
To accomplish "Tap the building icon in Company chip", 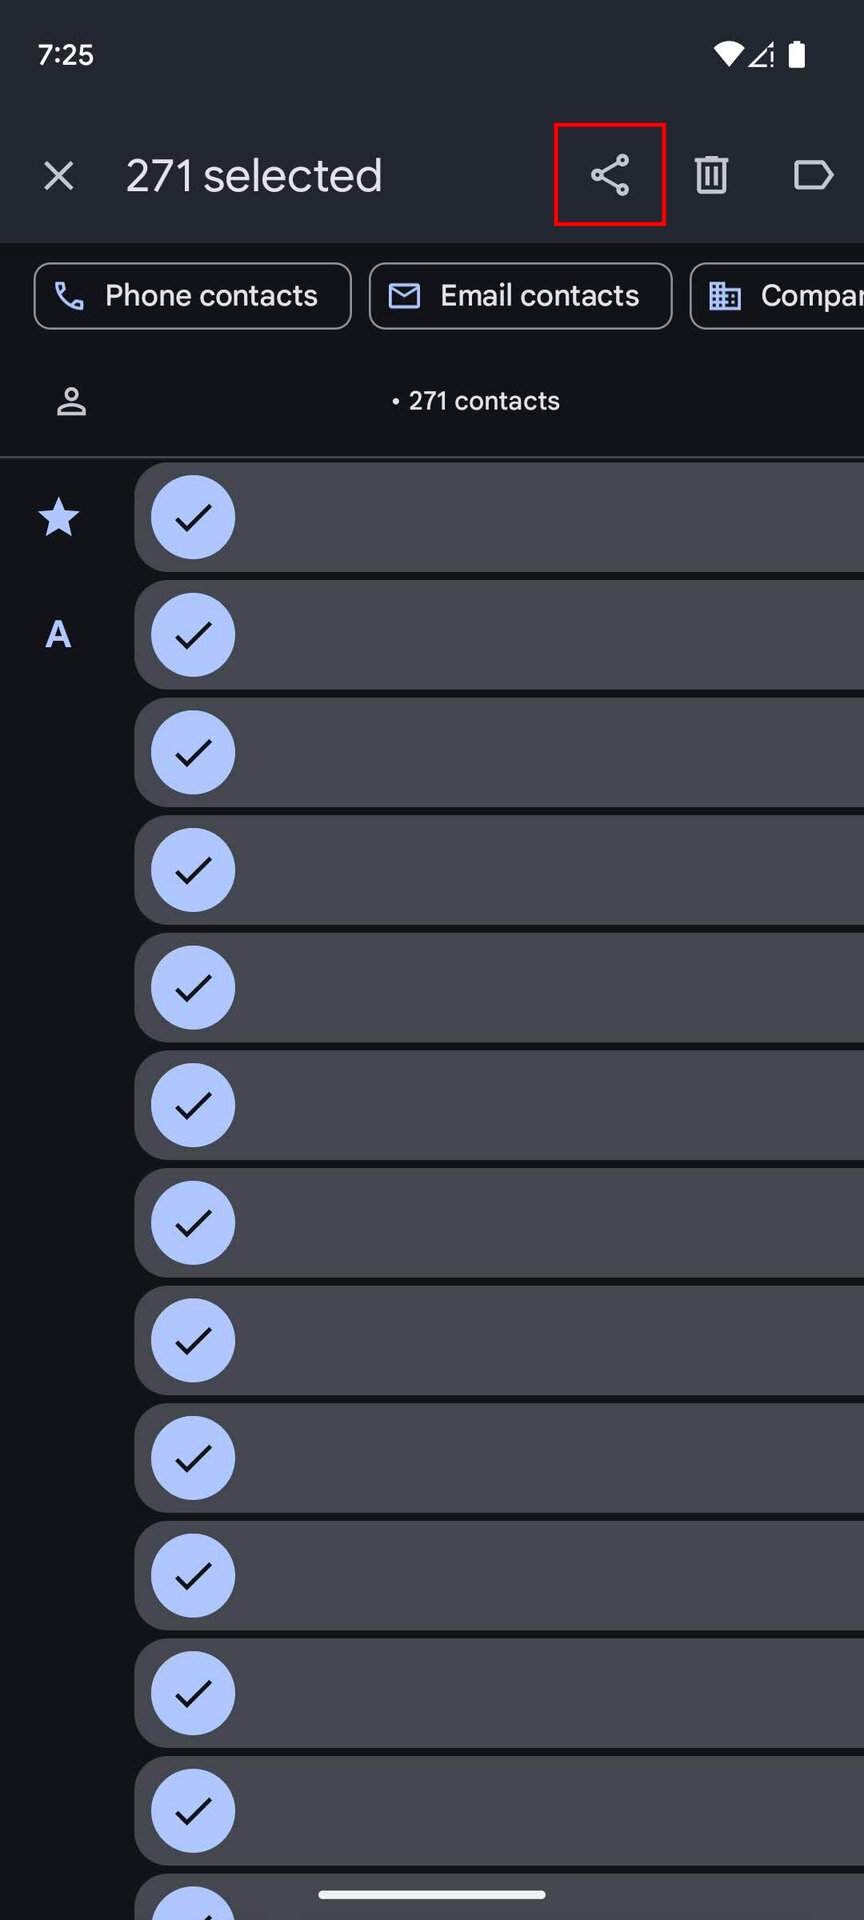I will click(x=725, y=296).
